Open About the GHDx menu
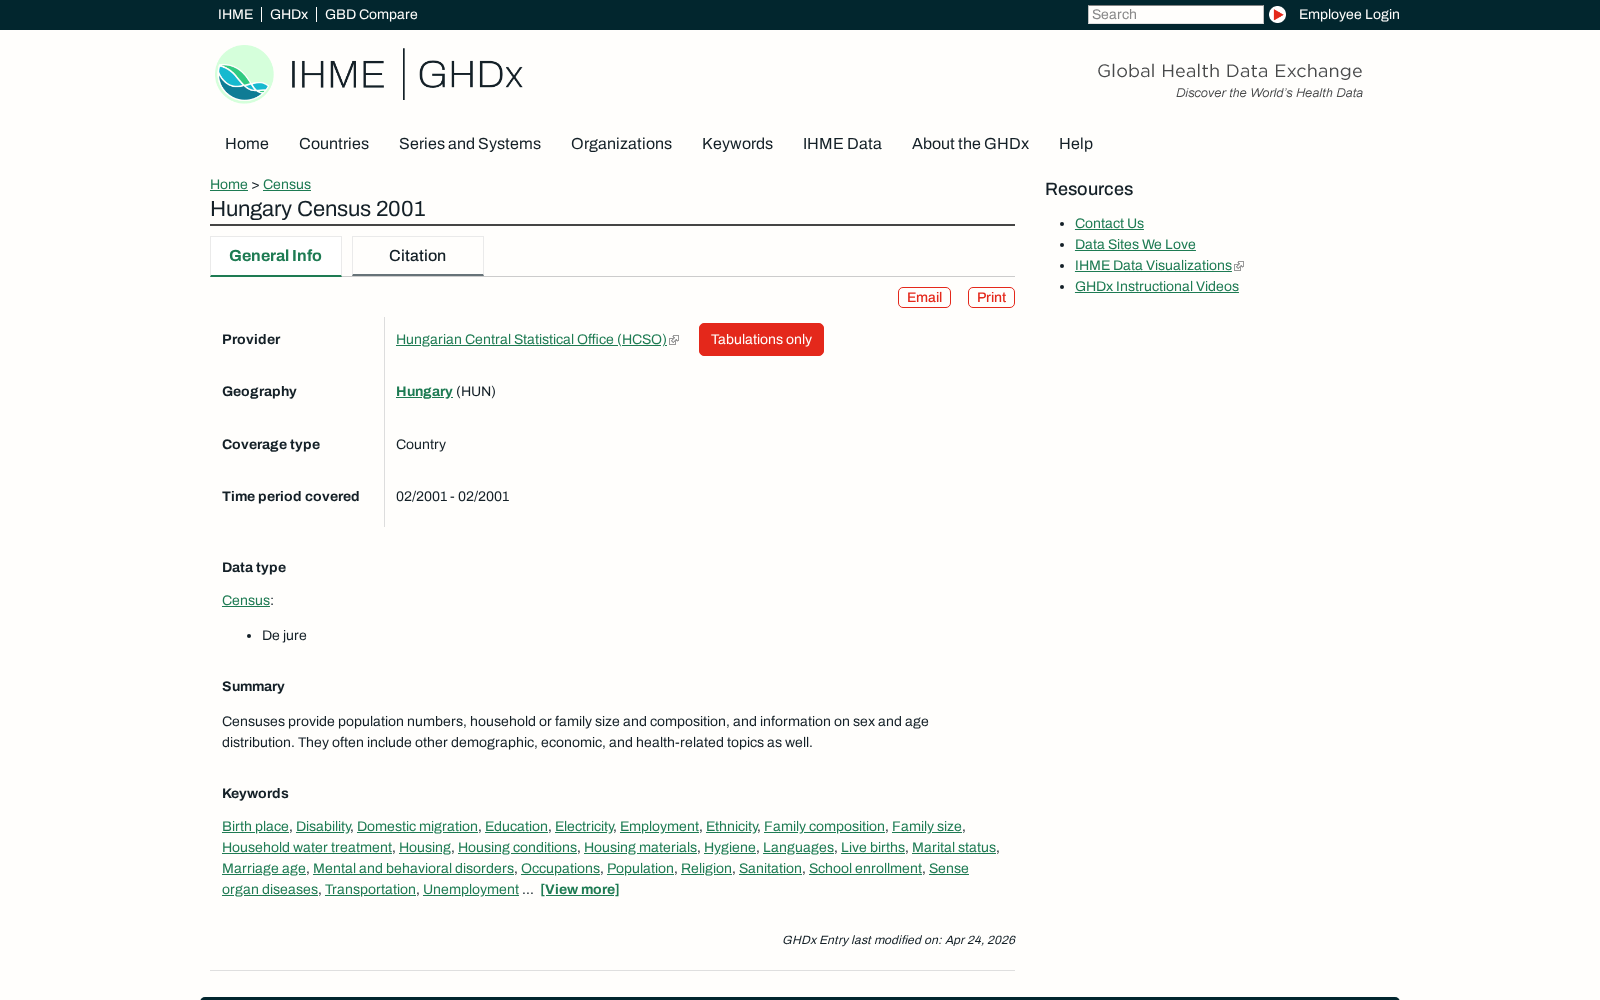The width and height of the screenshot is (1600, 1000). coord(970,144)
